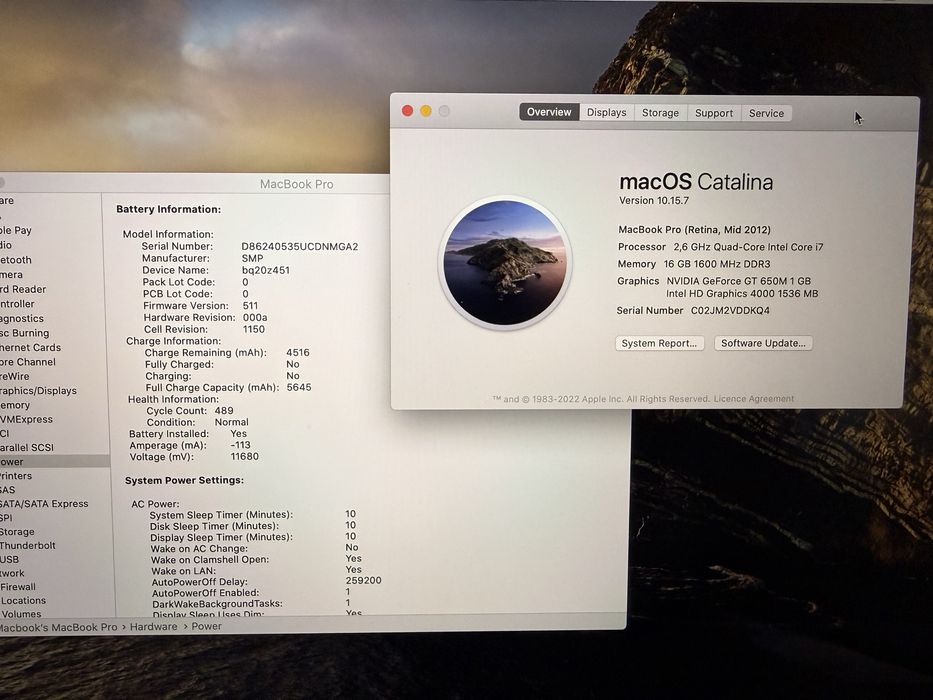Switch to the Storage tab
This screenshot has width=933, height=700.
(660, 112)
